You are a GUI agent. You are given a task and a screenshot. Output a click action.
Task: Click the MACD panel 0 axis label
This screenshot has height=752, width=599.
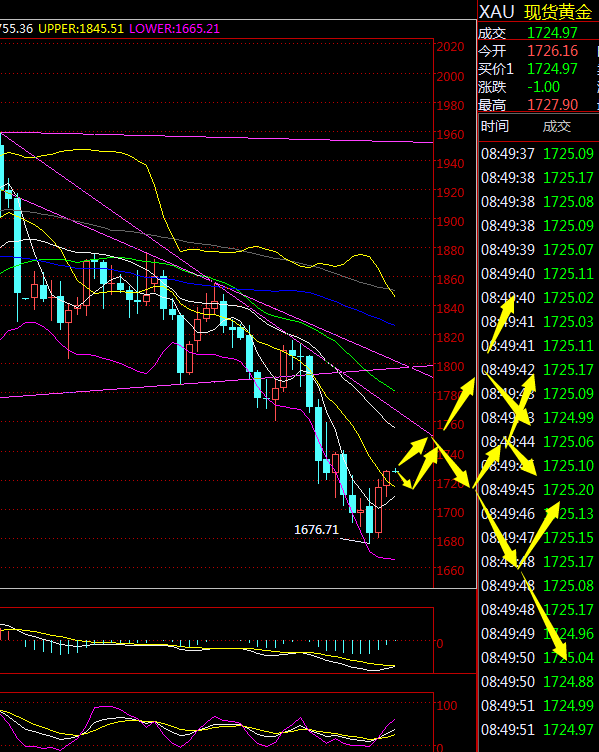pyautogui.click(x=440, y=643)
